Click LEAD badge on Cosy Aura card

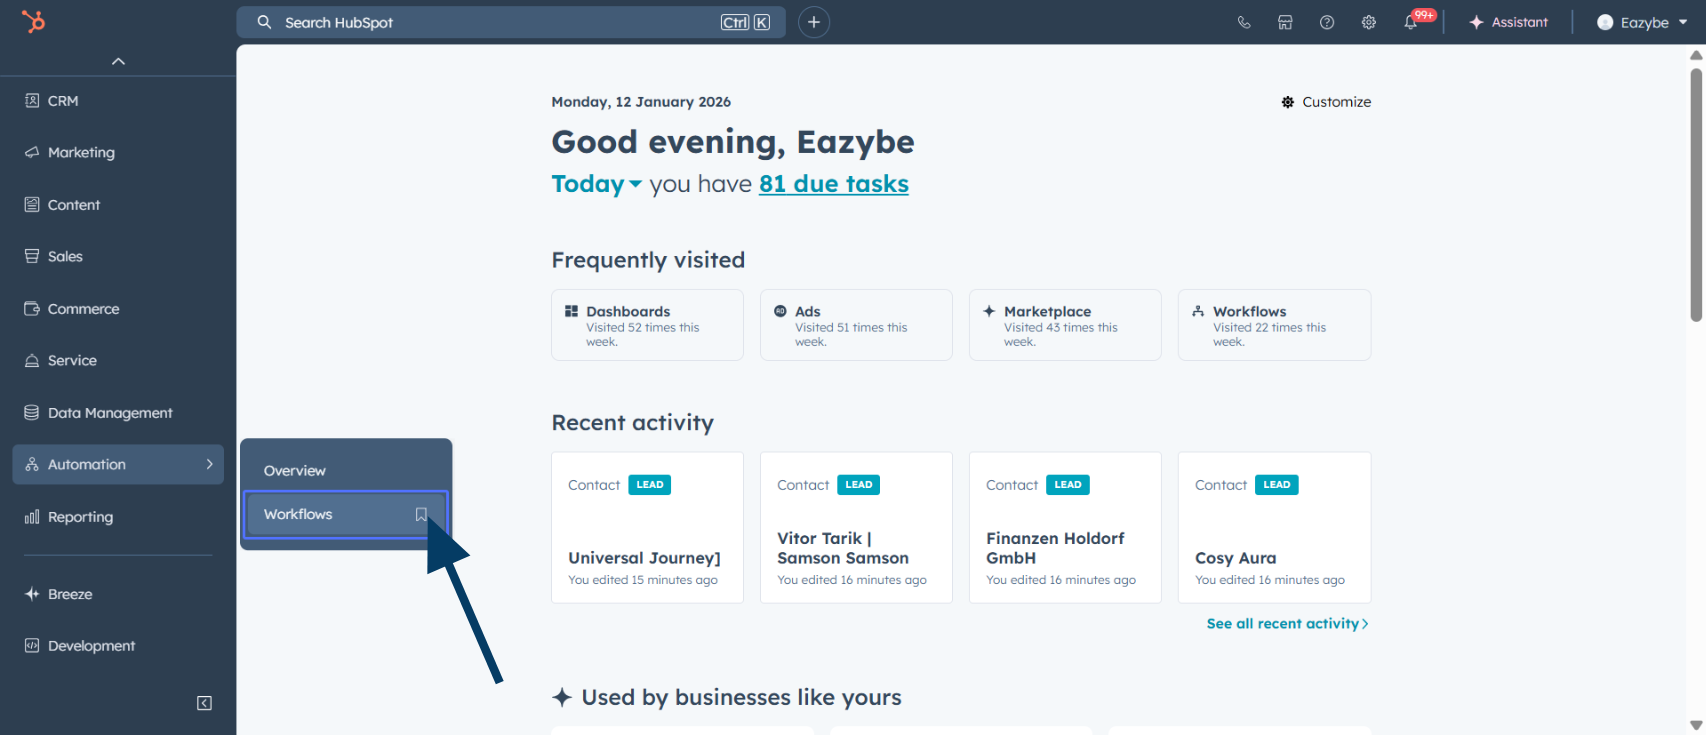coord(1276,485)
